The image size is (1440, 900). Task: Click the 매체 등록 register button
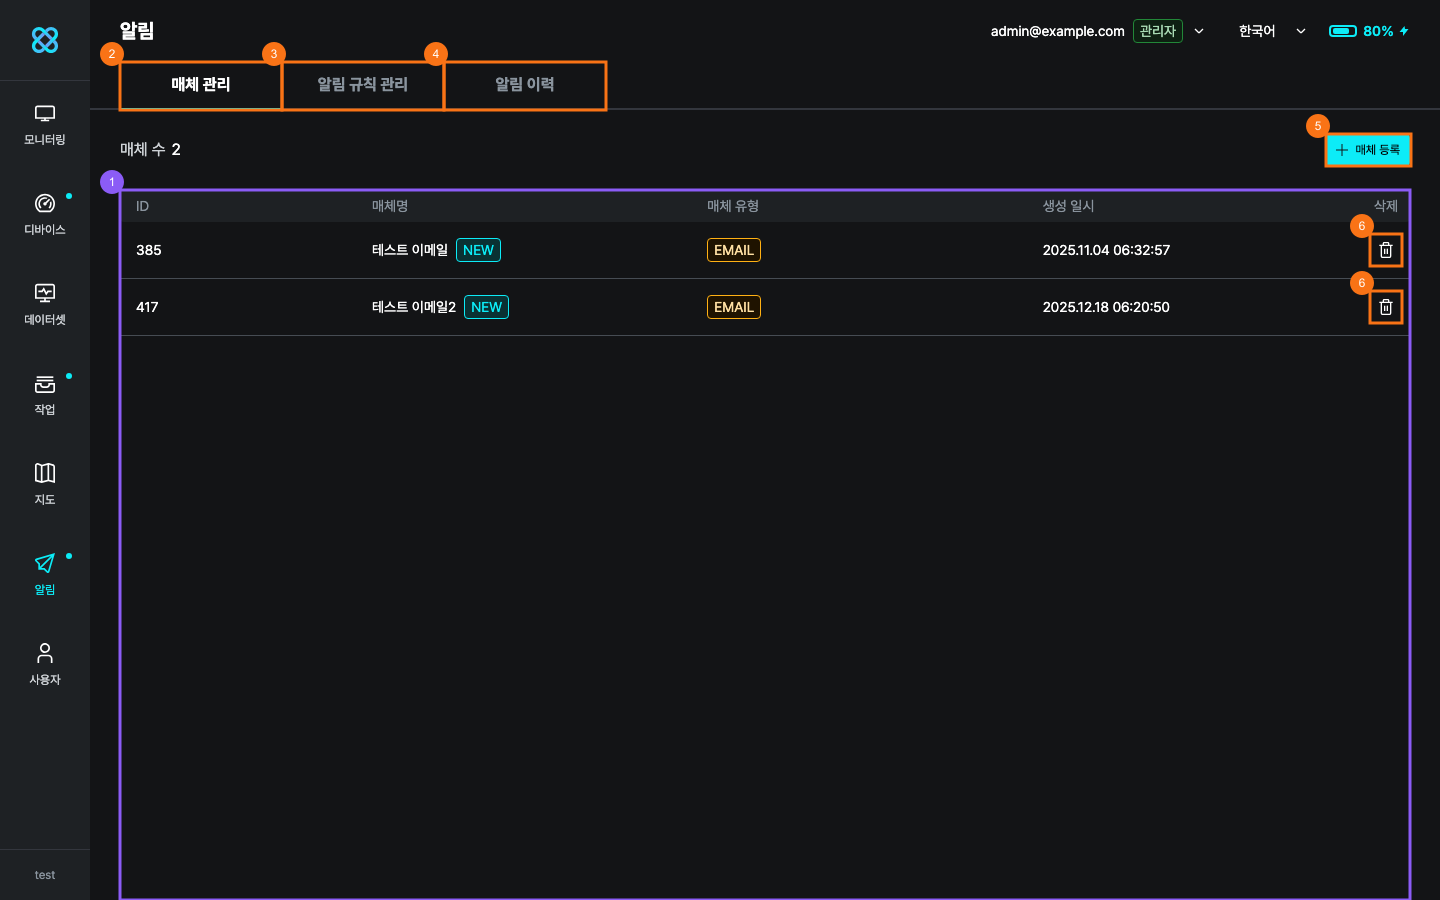[x=1368, y=150]
